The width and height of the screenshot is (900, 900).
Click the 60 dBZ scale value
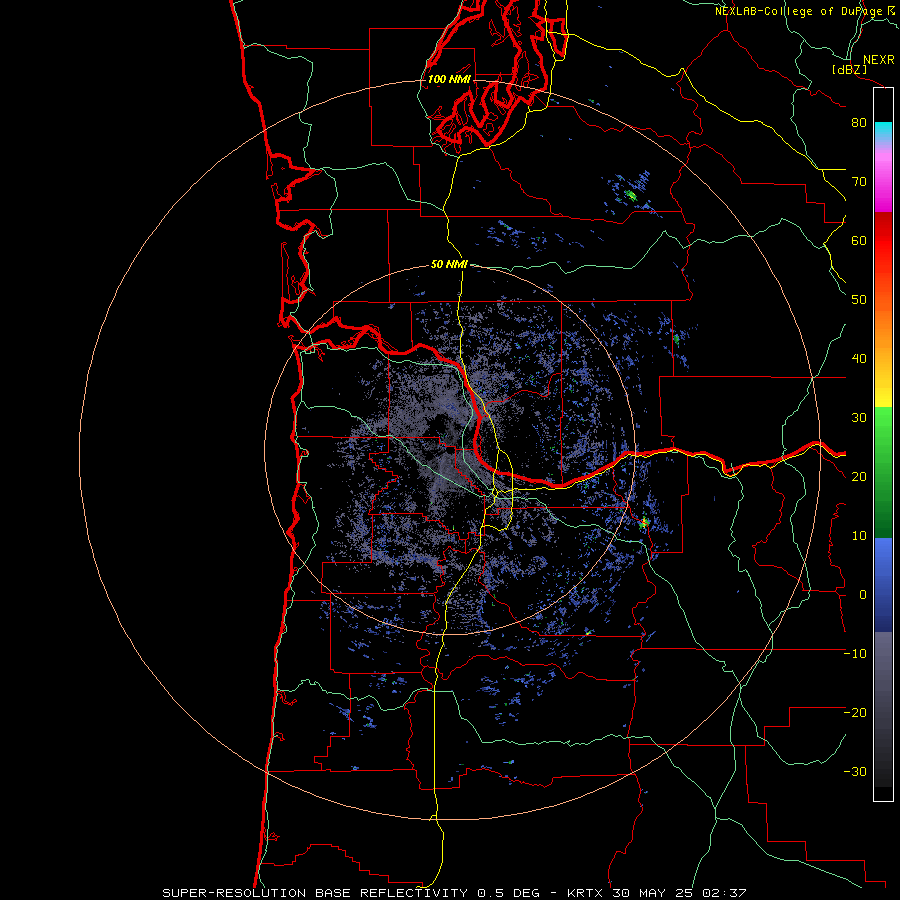(x=859, y=240)
